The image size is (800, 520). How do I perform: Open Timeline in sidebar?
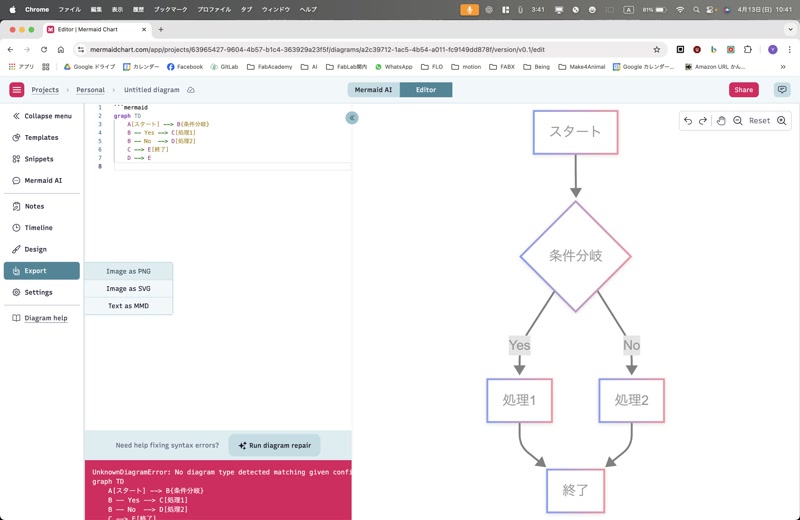(32, 228)
